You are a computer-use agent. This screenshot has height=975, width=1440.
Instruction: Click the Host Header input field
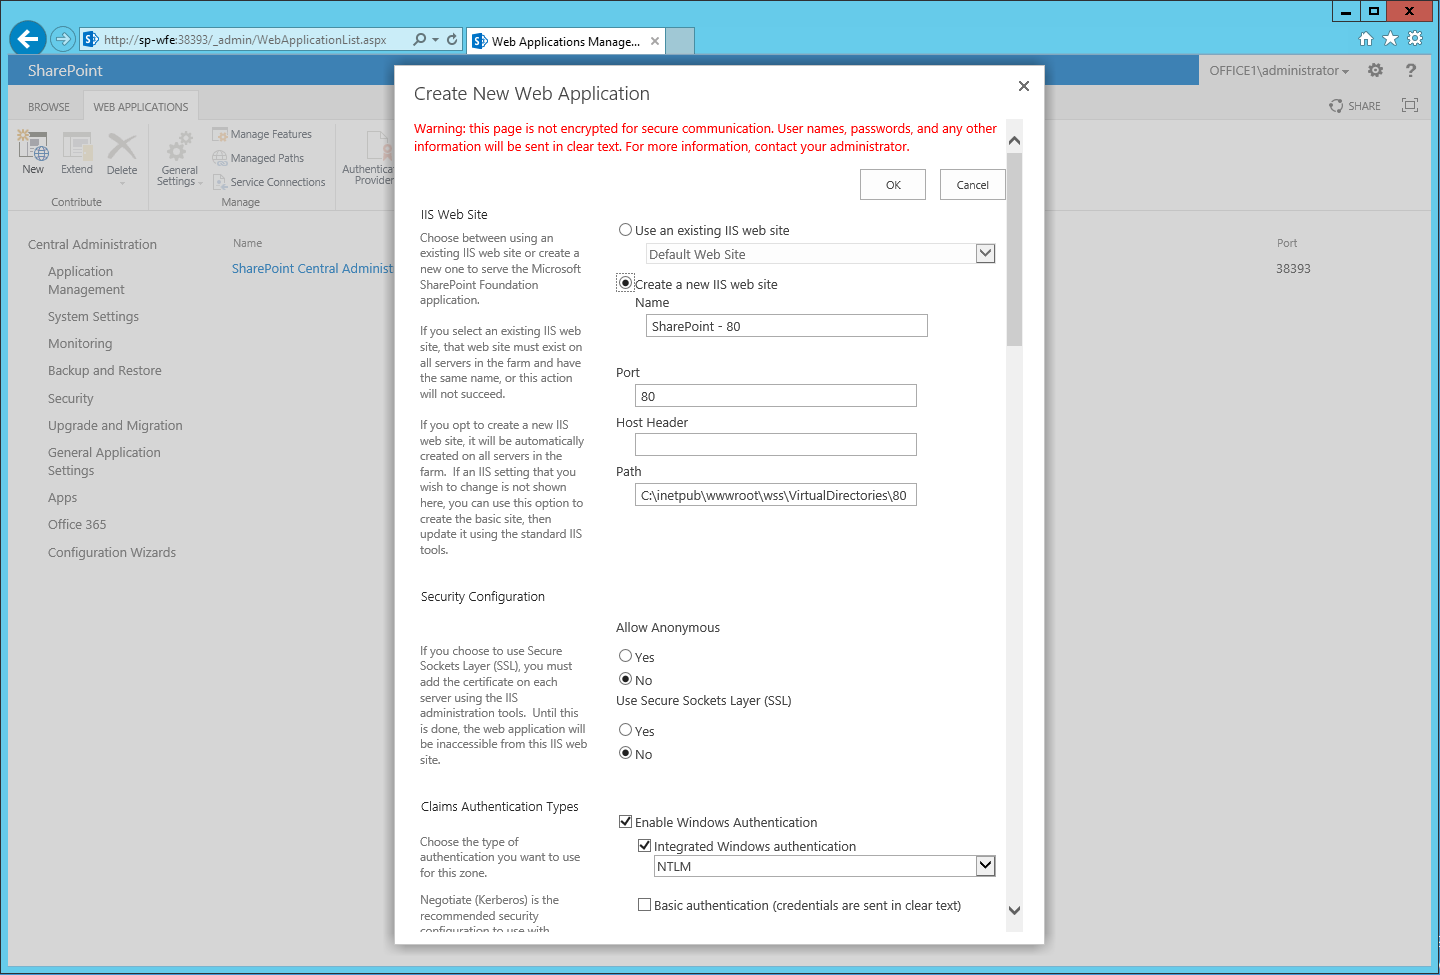pyautogui.click(x=775, y=444)
